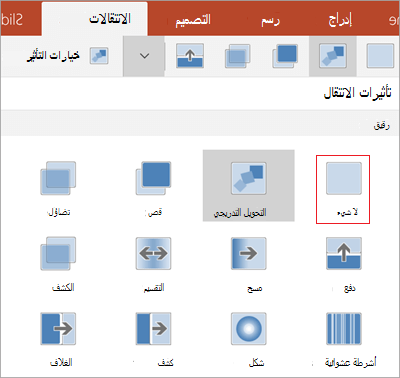Screen dimensions: 400x378
Task: Select the تضاؤل (Fade) transition in gallery
Action: point(58,189)
